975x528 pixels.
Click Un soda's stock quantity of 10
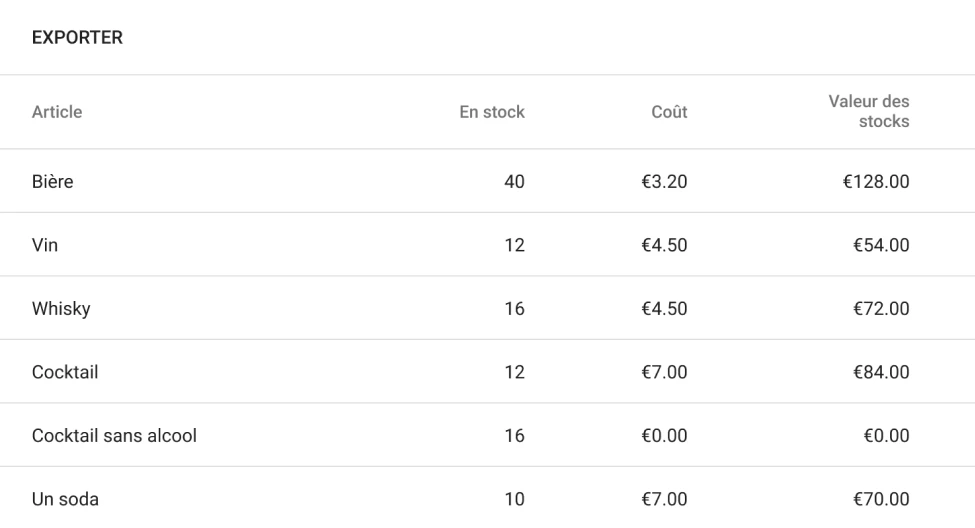click(x=514, y=499)
